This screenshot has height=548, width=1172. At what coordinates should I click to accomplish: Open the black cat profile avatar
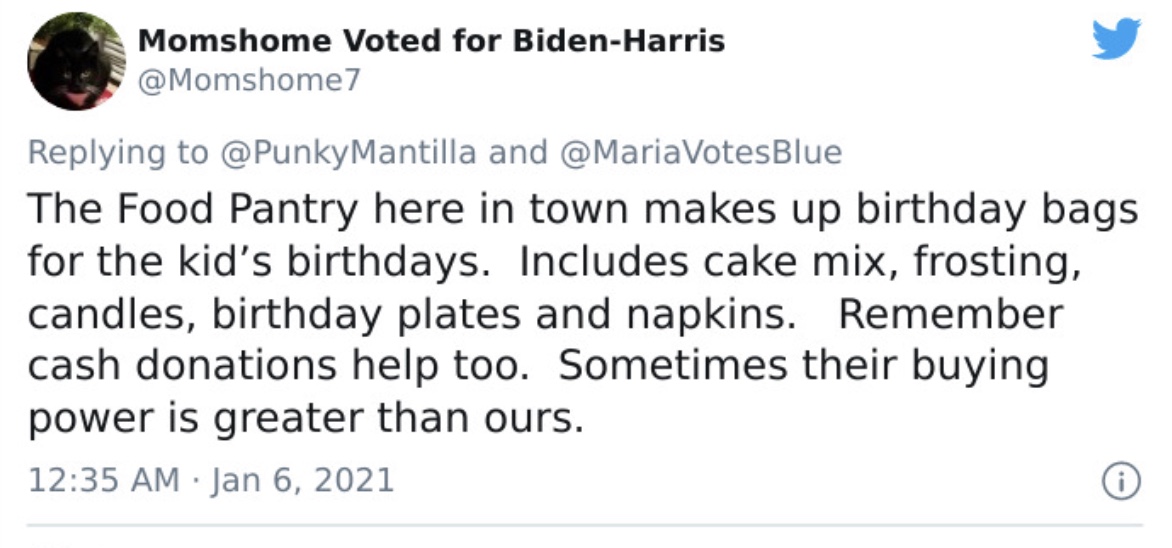(76, 61)
